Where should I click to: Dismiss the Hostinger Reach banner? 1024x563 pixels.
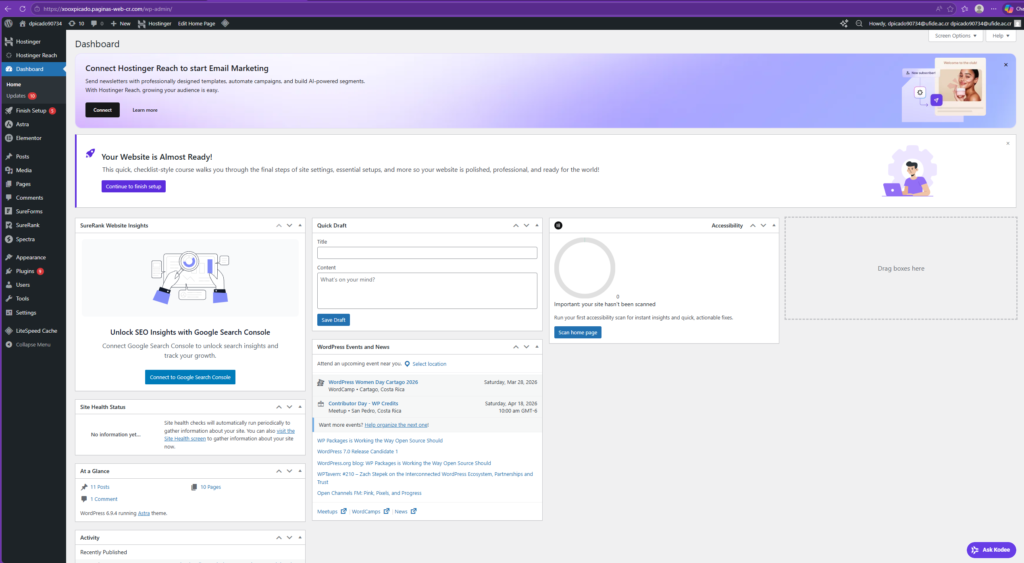[x=1006, y=65]
